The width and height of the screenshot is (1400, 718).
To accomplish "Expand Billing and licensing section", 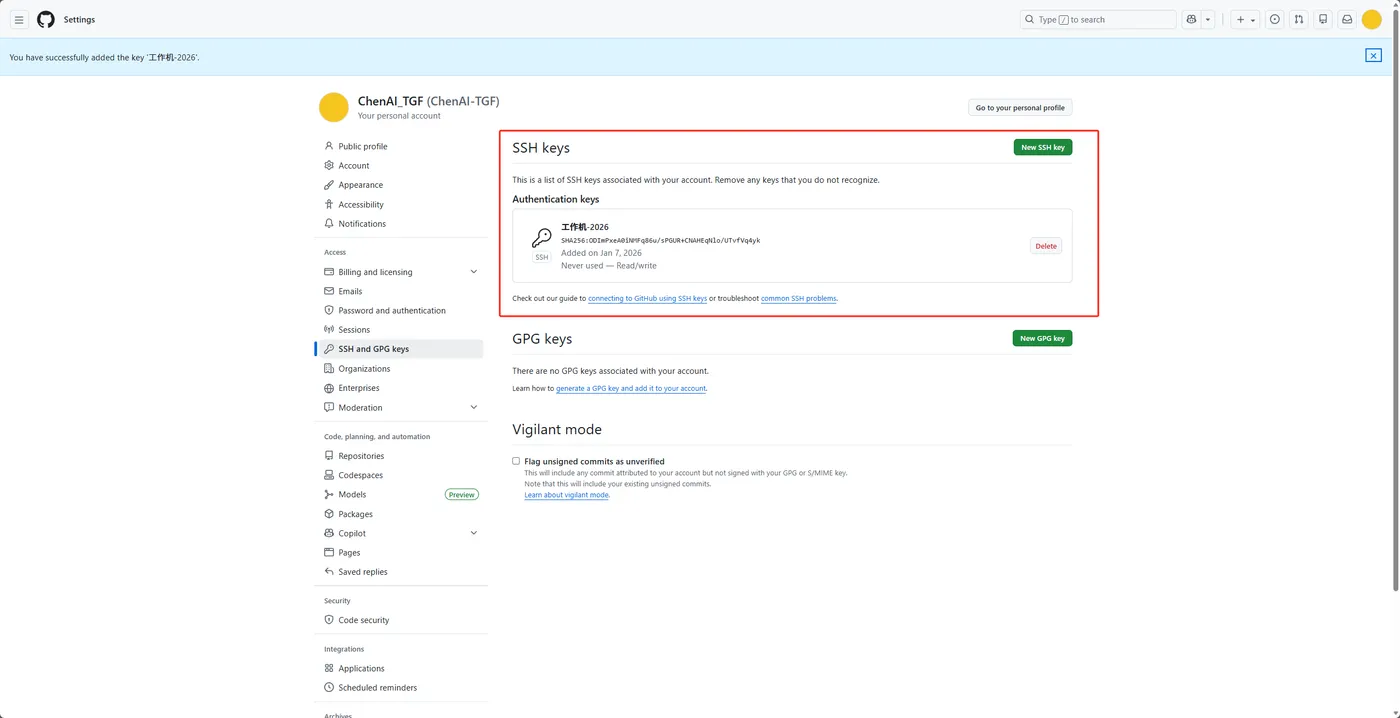I will (473, 272).
